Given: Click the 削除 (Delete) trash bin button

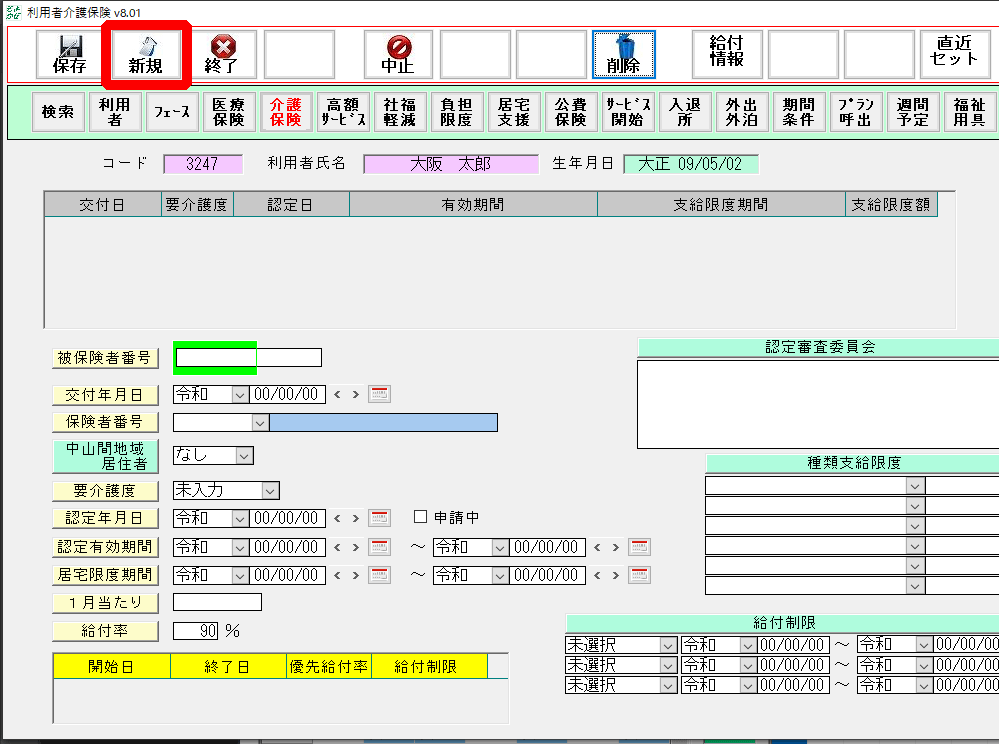Looking at the screenshot, I should (x=624, y=54).
